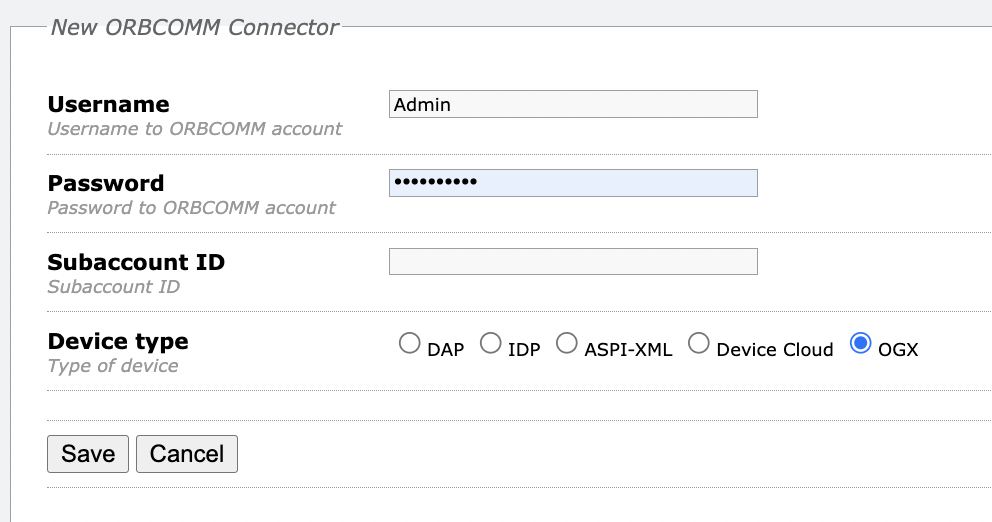Click the italic 'Subaccount ID' hint text

pos(113,287)
